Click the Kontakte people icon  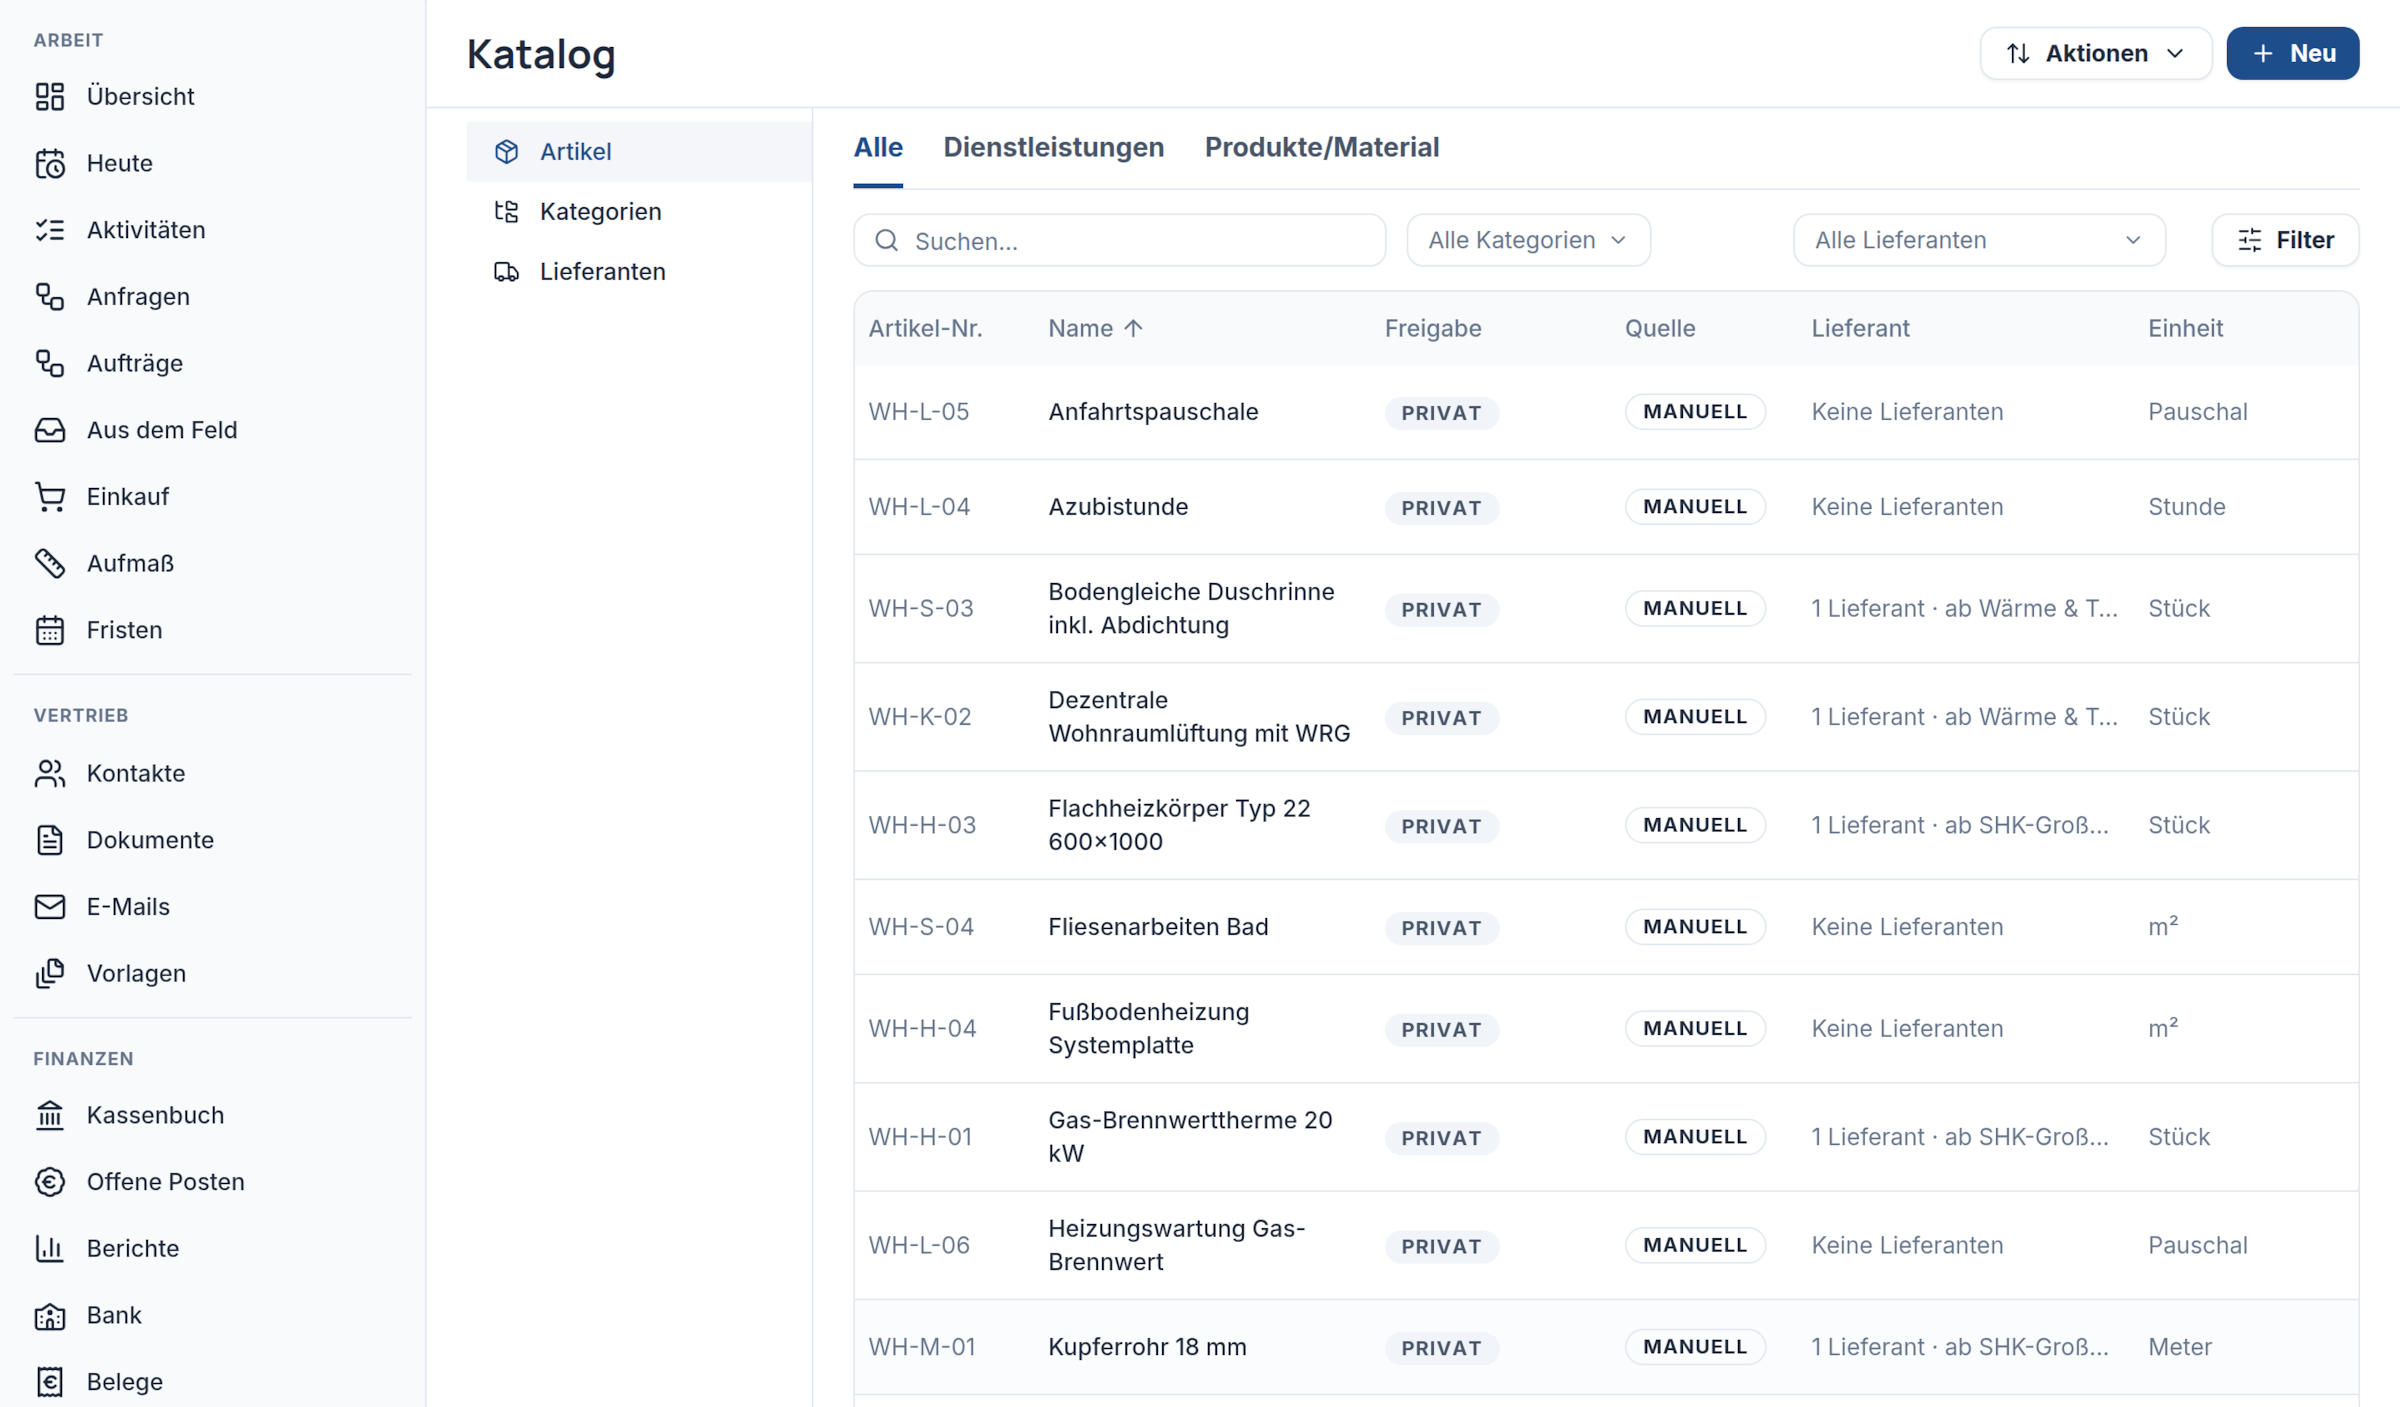point(50,773)
